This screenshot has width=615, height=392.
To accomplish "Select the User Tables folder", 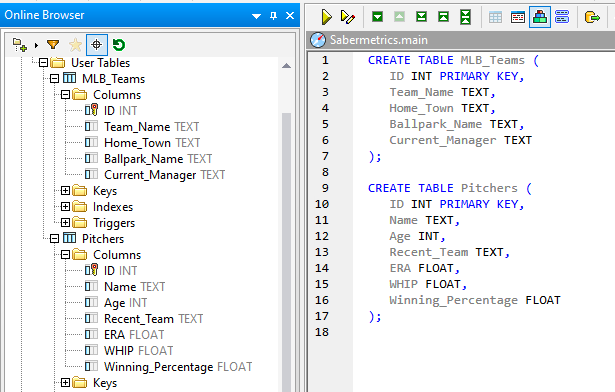I will click(100, 63).
